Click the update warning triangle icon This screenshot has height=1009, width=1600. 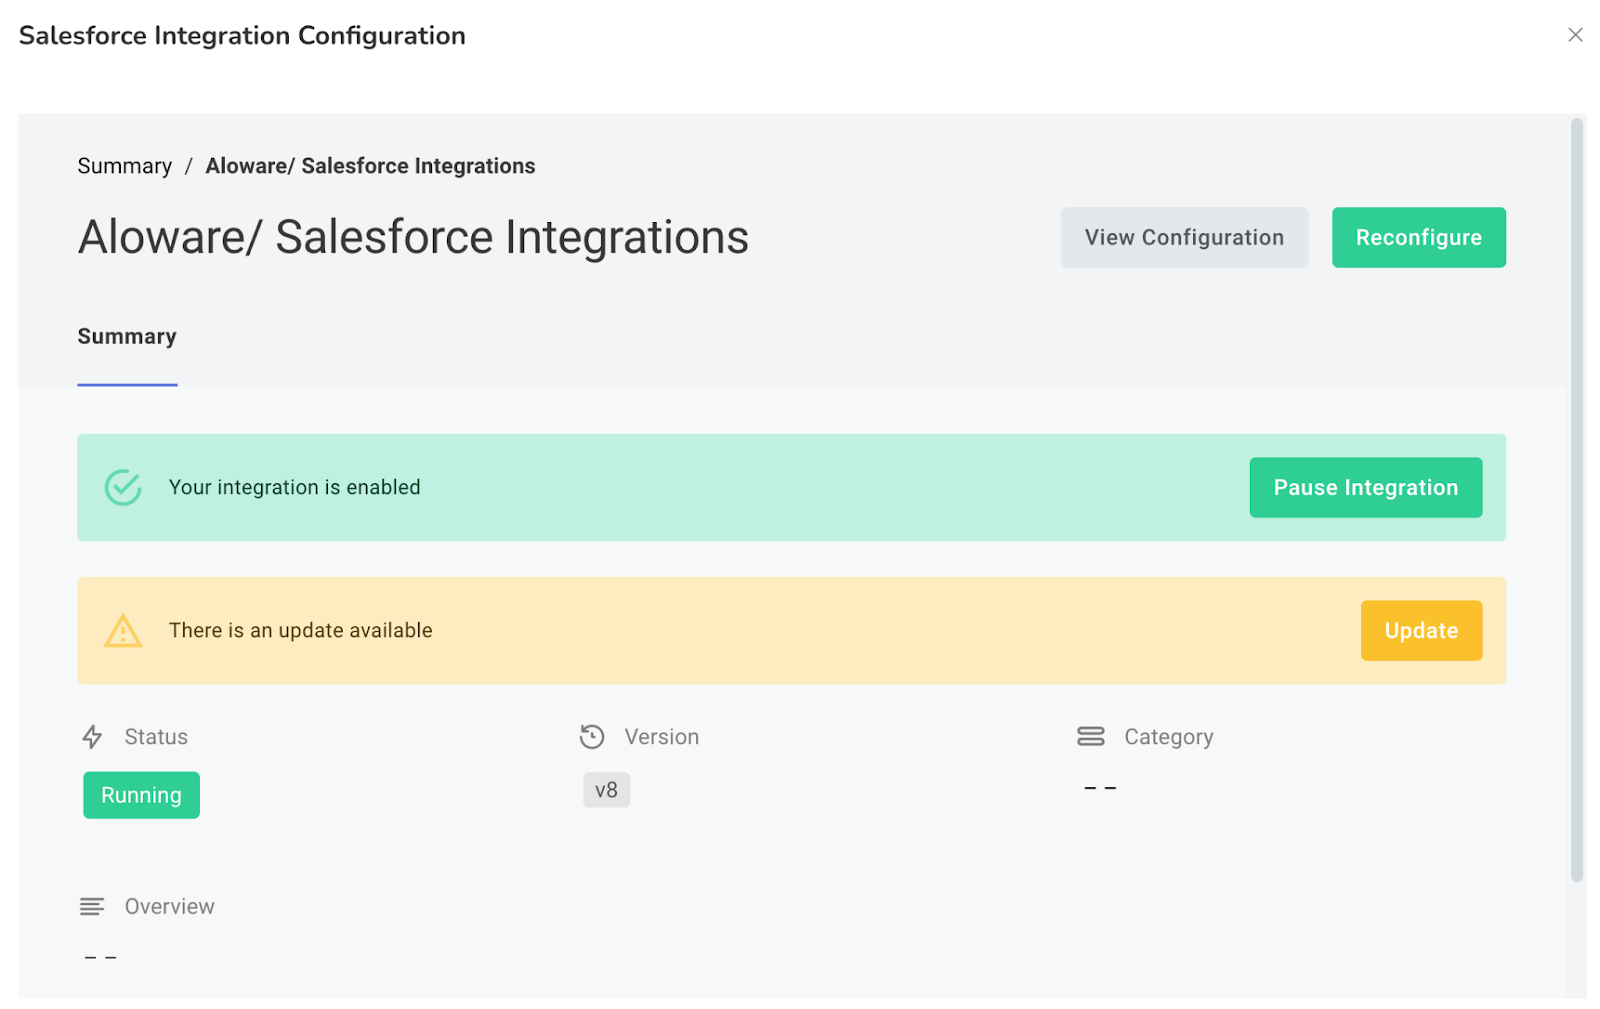[x=123, y=630]
